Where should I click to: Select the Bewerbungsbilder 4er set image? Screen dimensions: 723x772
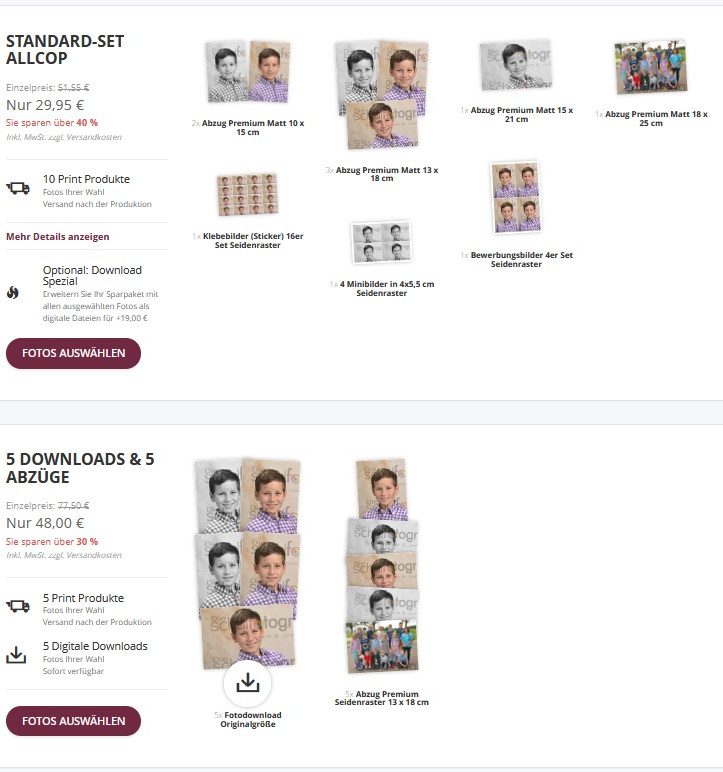point(516,197)
